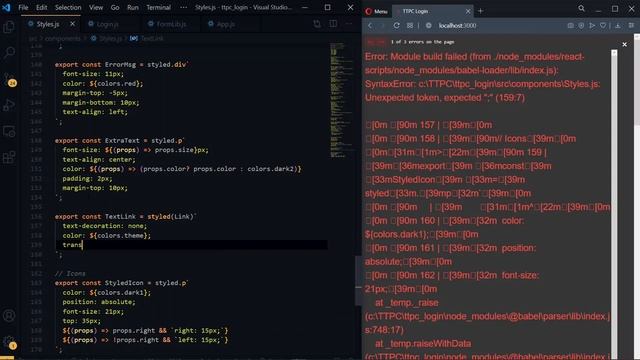
Task: Dismiss the error overlay with X
Action: click(x=624, y=44)
